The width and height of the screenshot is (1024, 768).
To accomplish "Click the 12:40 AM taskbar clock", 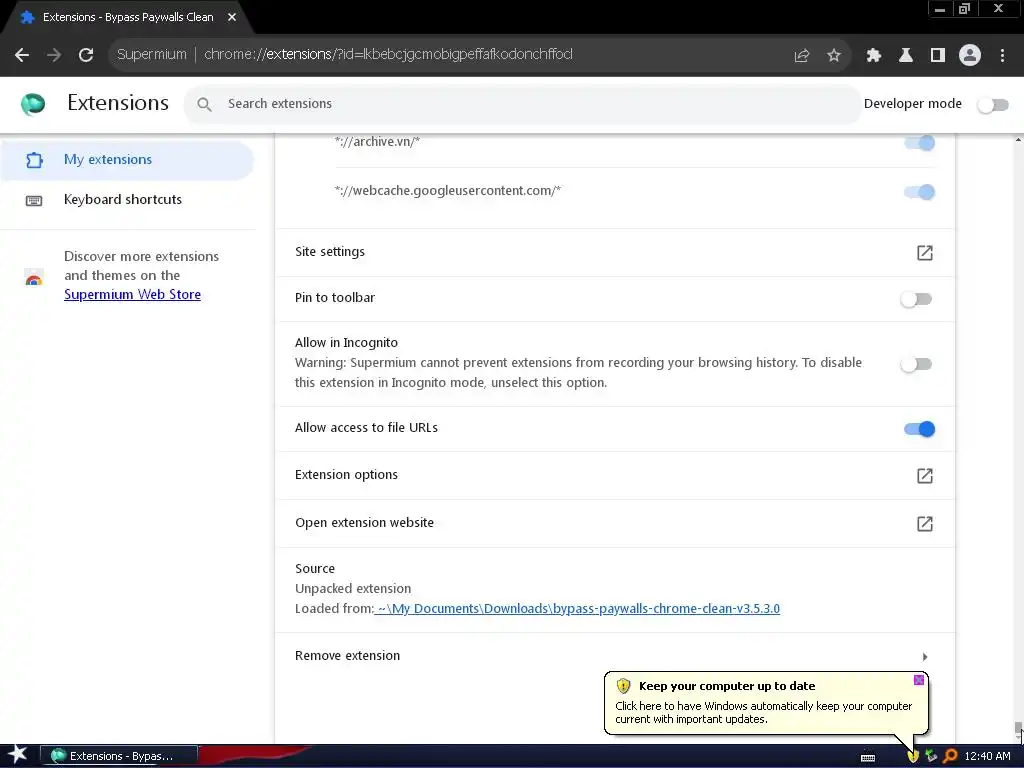I will point(987,756).
